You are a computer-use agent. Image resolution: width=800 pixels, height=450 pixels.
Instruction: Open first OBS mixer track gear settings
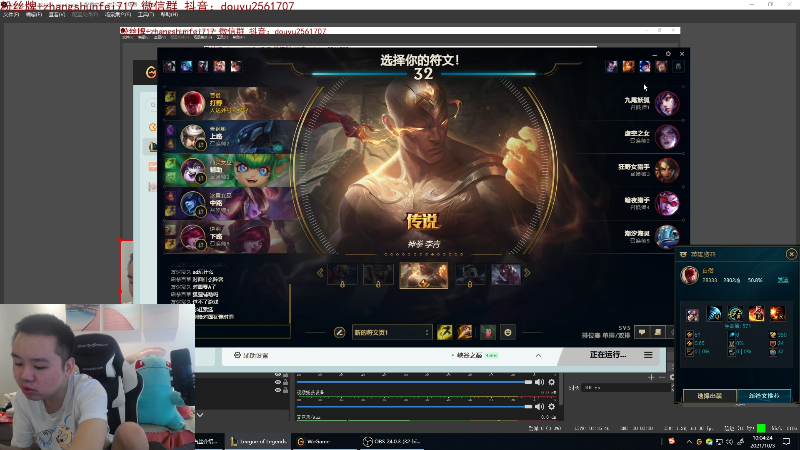coord(552,382)
